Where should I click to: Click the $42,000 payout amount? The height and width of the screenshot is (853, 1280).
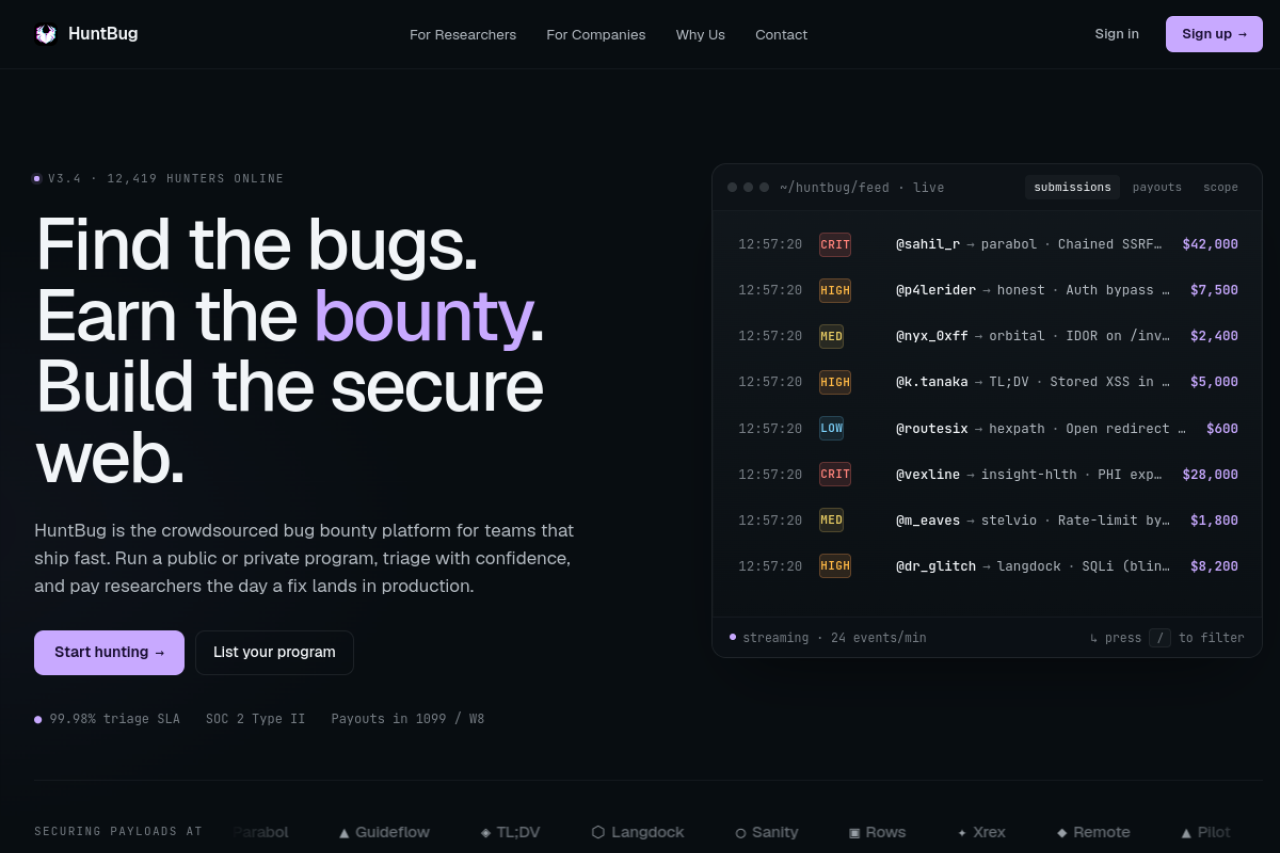[x=1210, y=244]
